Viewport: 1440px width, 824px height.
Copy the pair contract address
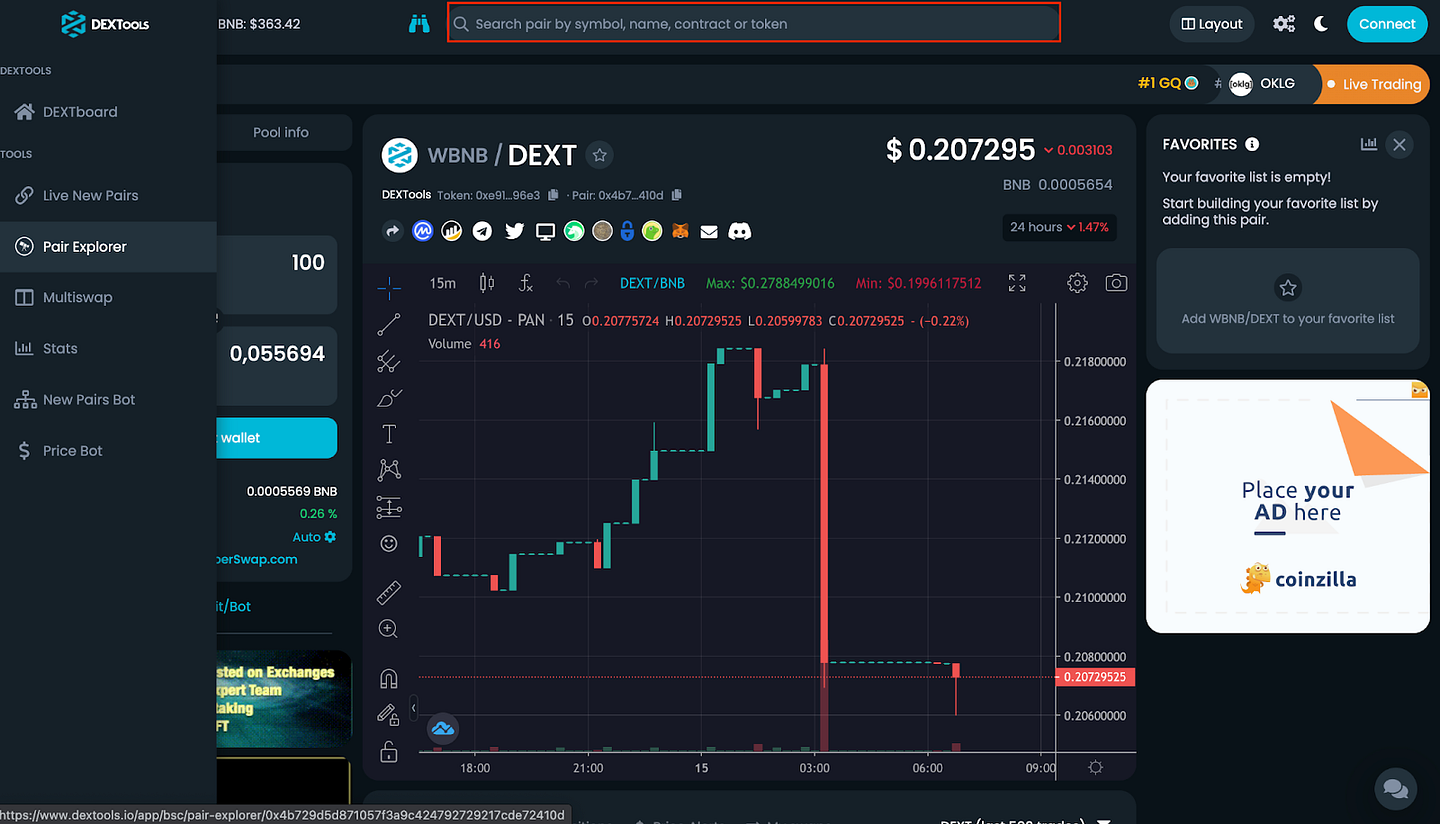tap(677, 195)
